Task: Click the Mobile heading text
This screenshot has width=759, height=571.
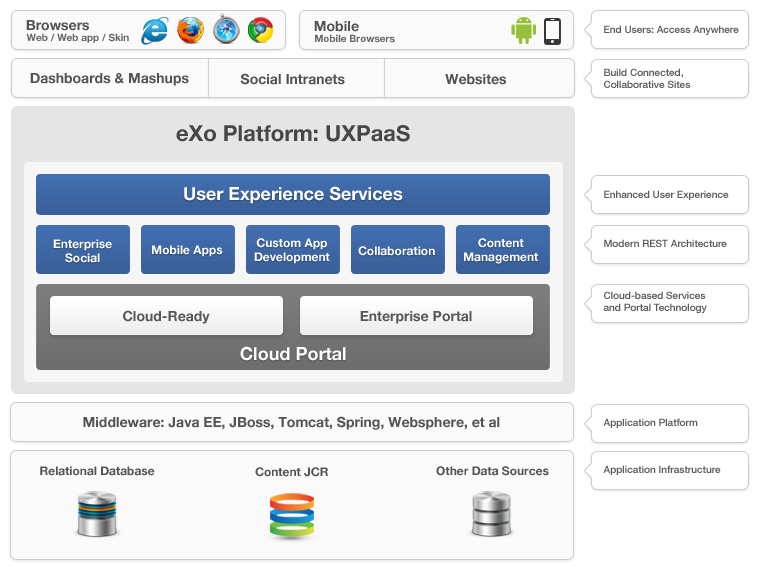Action: pyautogui.click(x=336, y=26)
